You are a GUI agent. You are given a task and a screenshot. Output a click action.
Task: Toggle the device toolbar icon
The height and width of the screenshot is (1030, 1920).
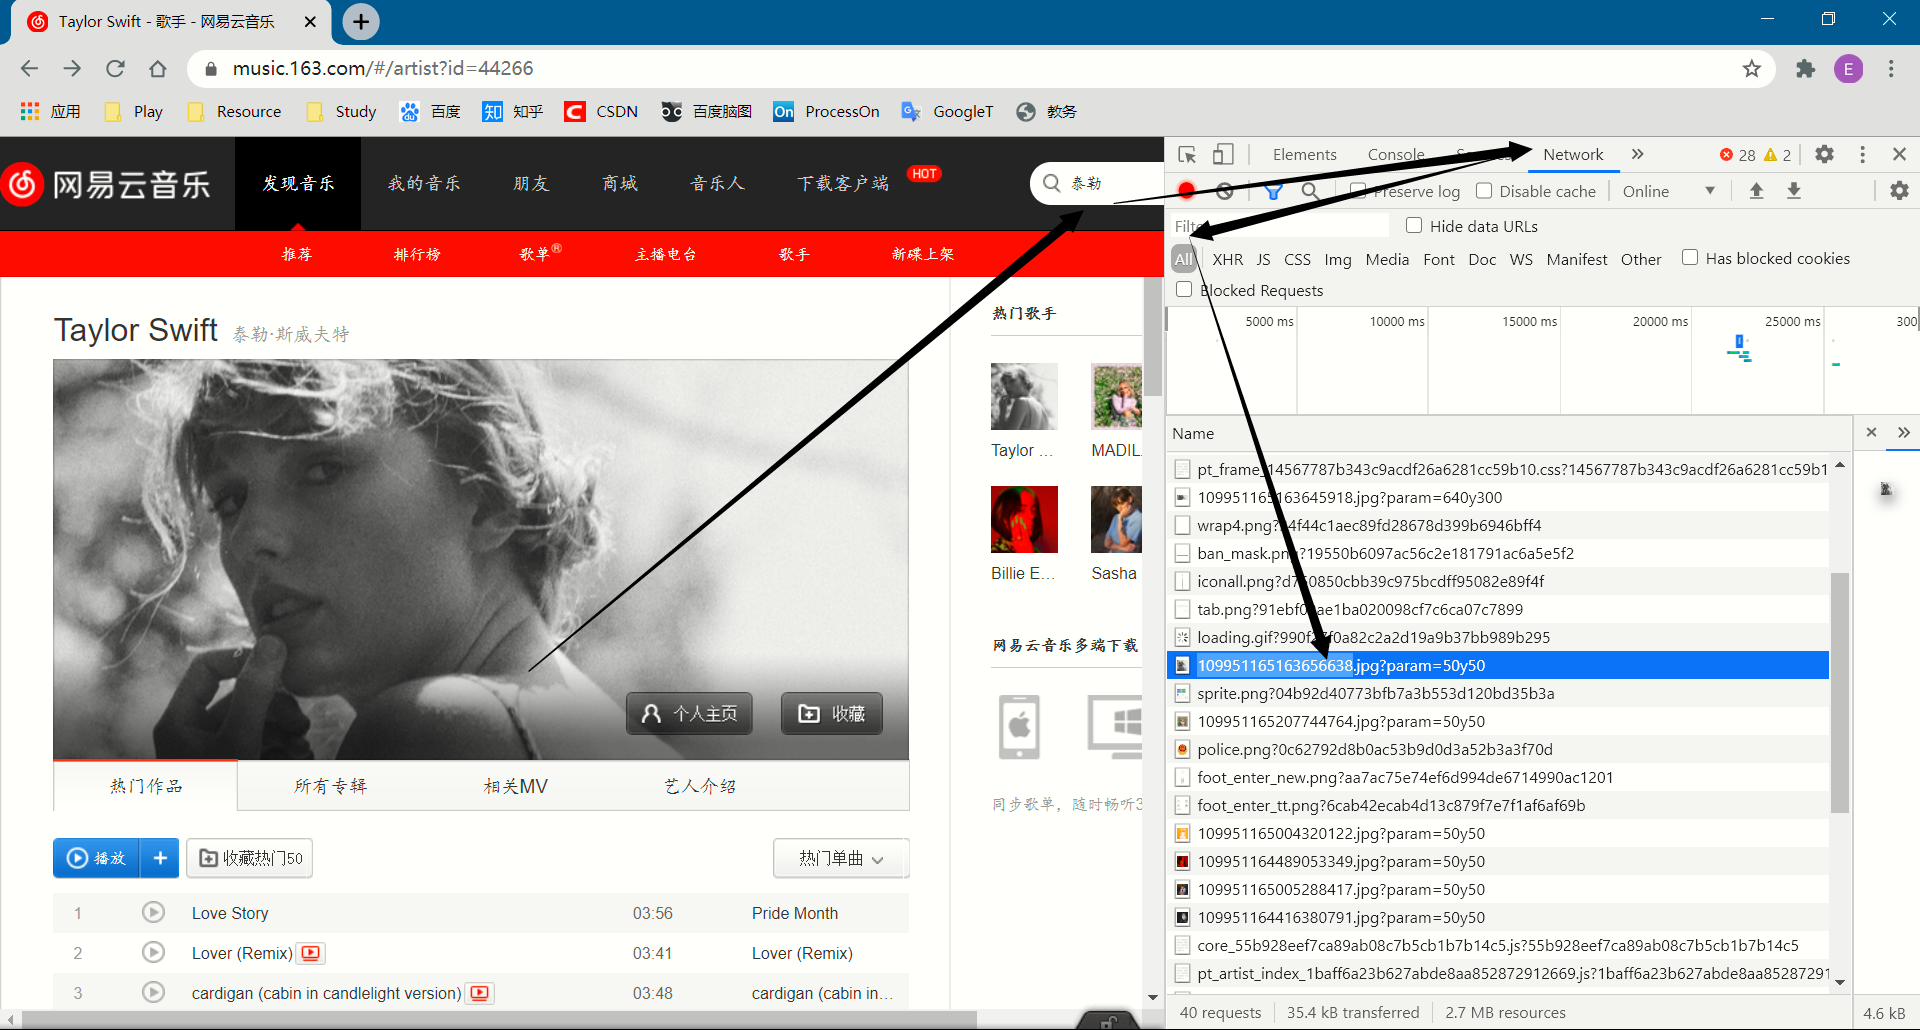click(x=1223, y=154)
